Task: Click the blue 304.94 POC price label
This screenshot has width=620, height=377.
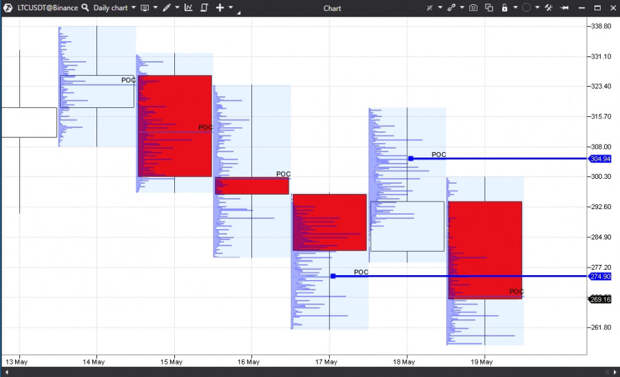Action: point(600,159)
